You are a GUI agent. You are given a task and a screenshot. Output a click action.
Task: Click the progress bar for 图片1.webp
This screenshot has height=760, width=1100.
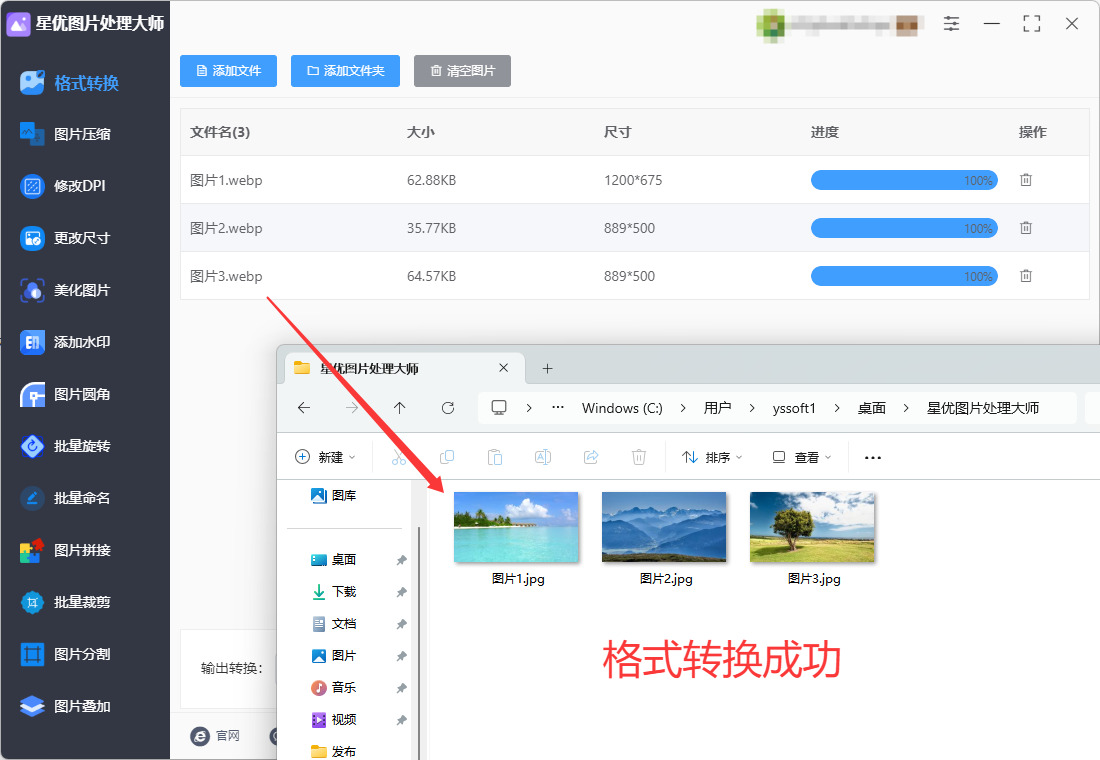coord(904,180)
